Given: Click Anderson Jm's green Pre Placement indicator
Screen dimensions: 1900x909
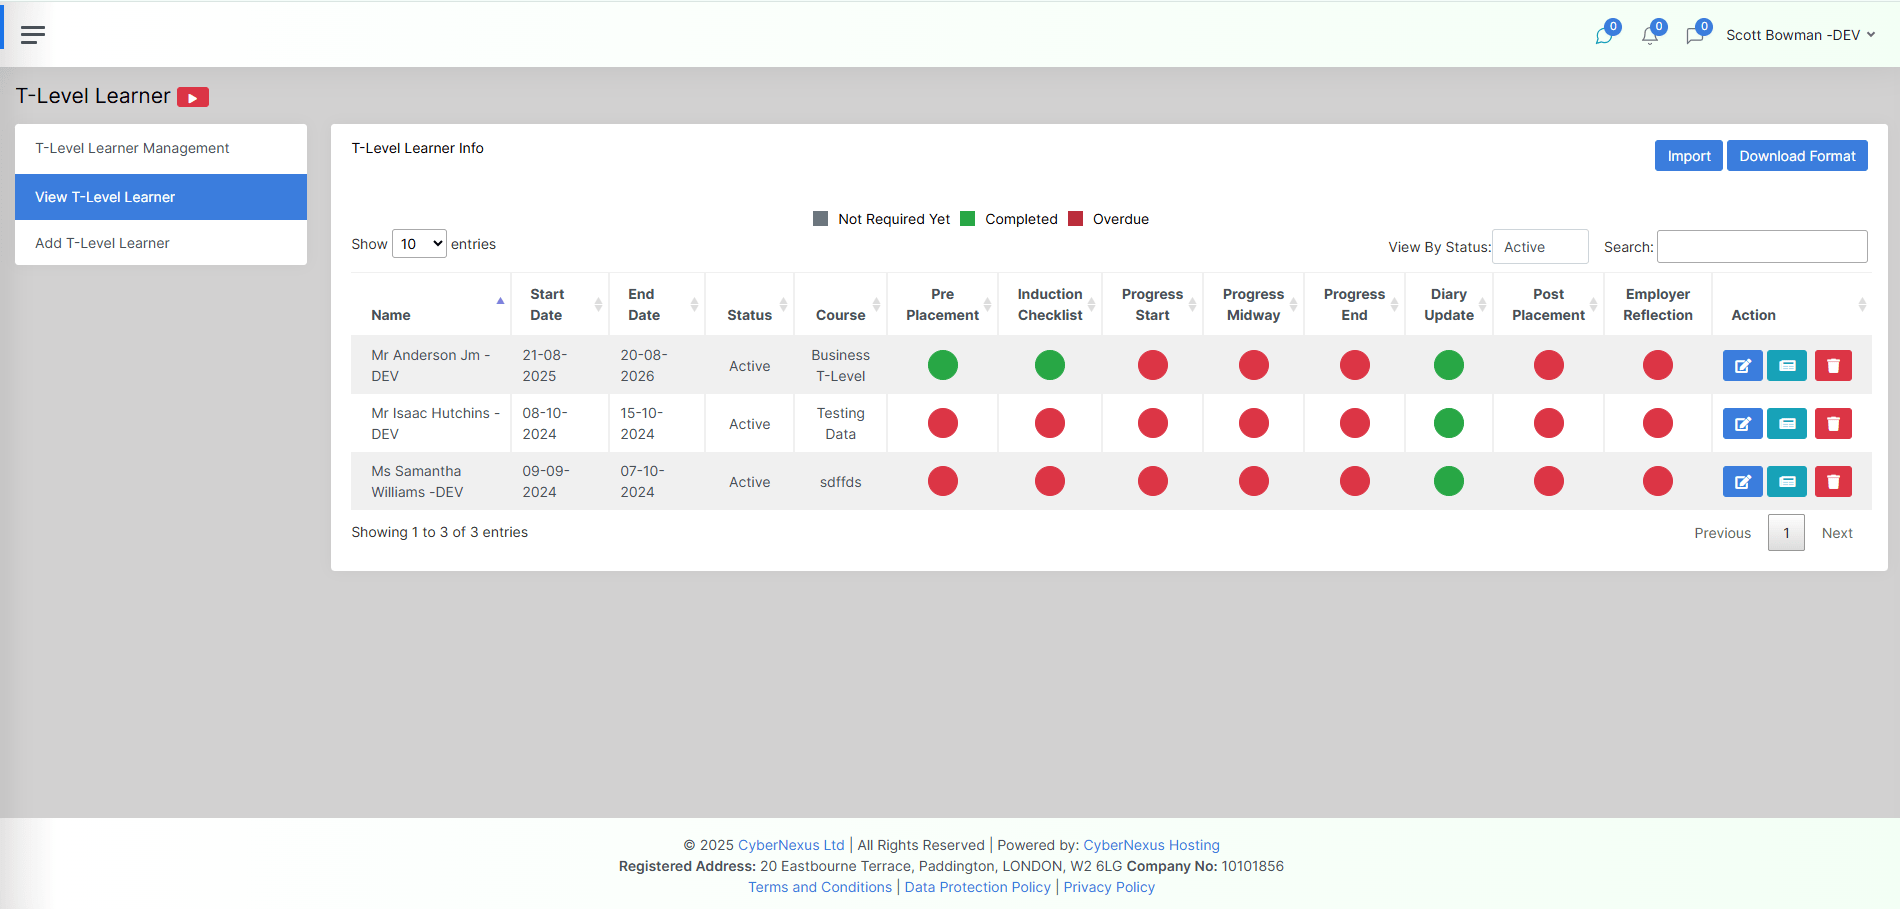Looking at the screenshot, I should click(x=942, y=366).
